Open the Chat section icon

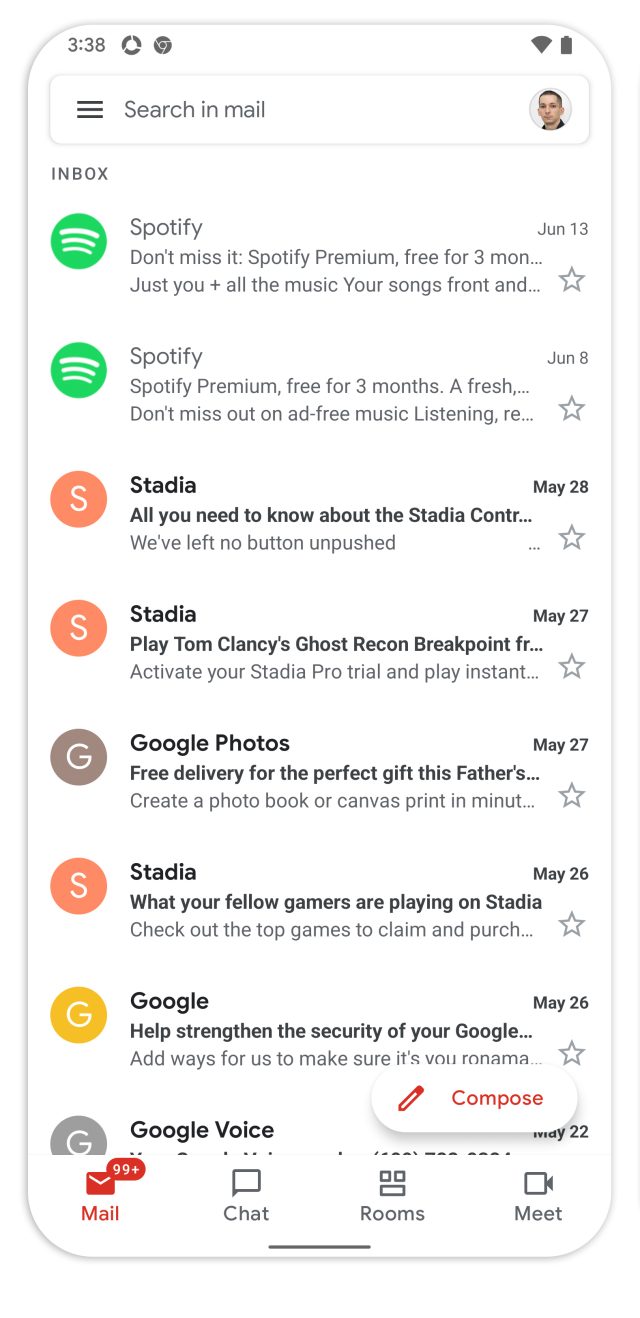pyautogui.click(x=245, y=1183)
